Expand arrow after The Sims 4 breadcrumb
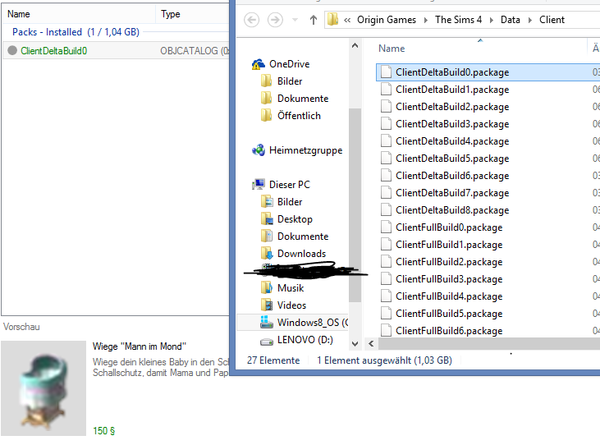The image size is (600, 441). coord(491,20)
